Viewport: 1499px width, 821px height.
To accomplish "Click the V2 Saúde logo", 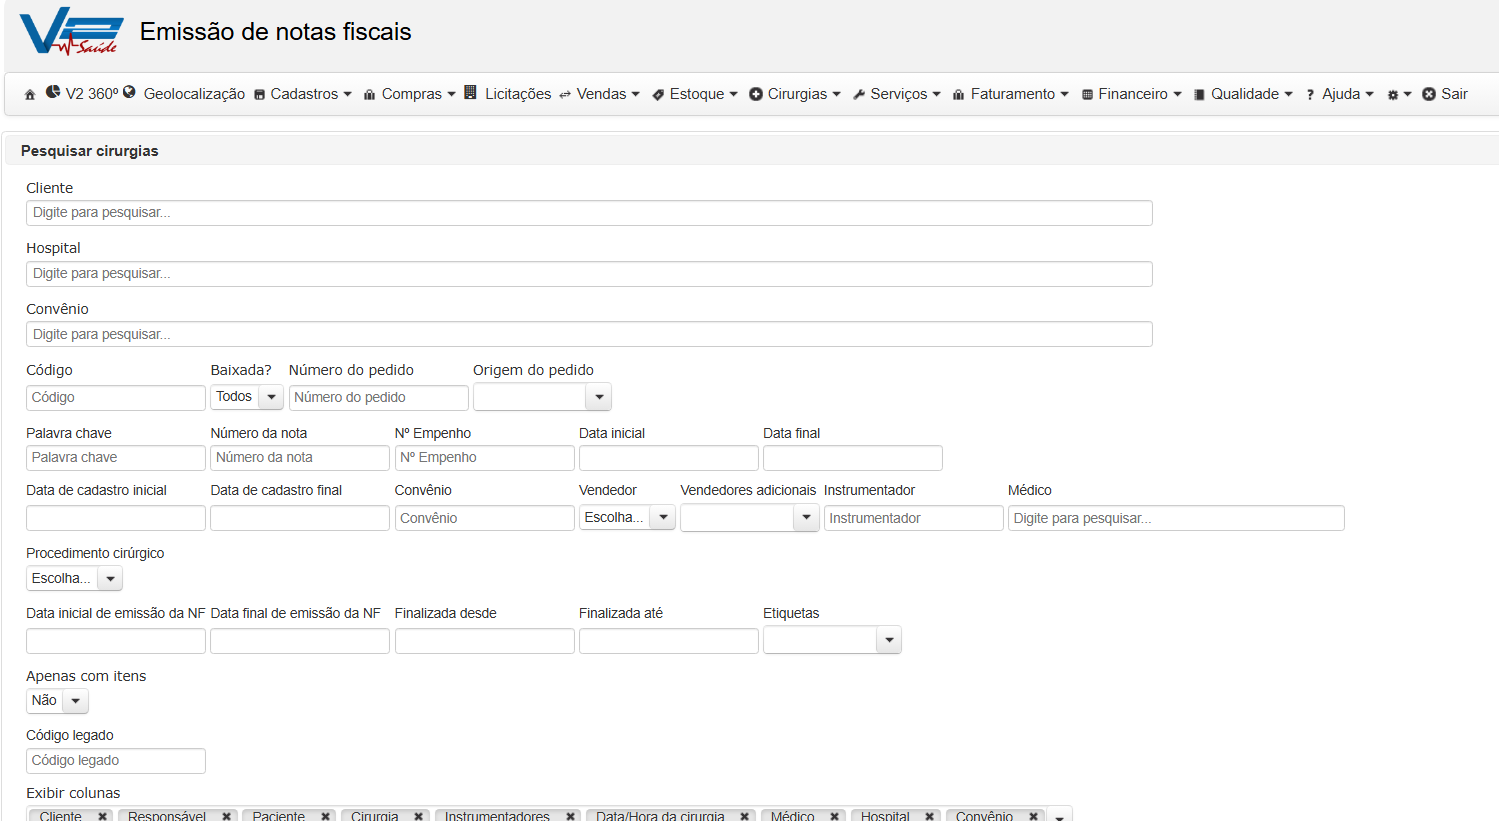I will [x=71, y=32].
